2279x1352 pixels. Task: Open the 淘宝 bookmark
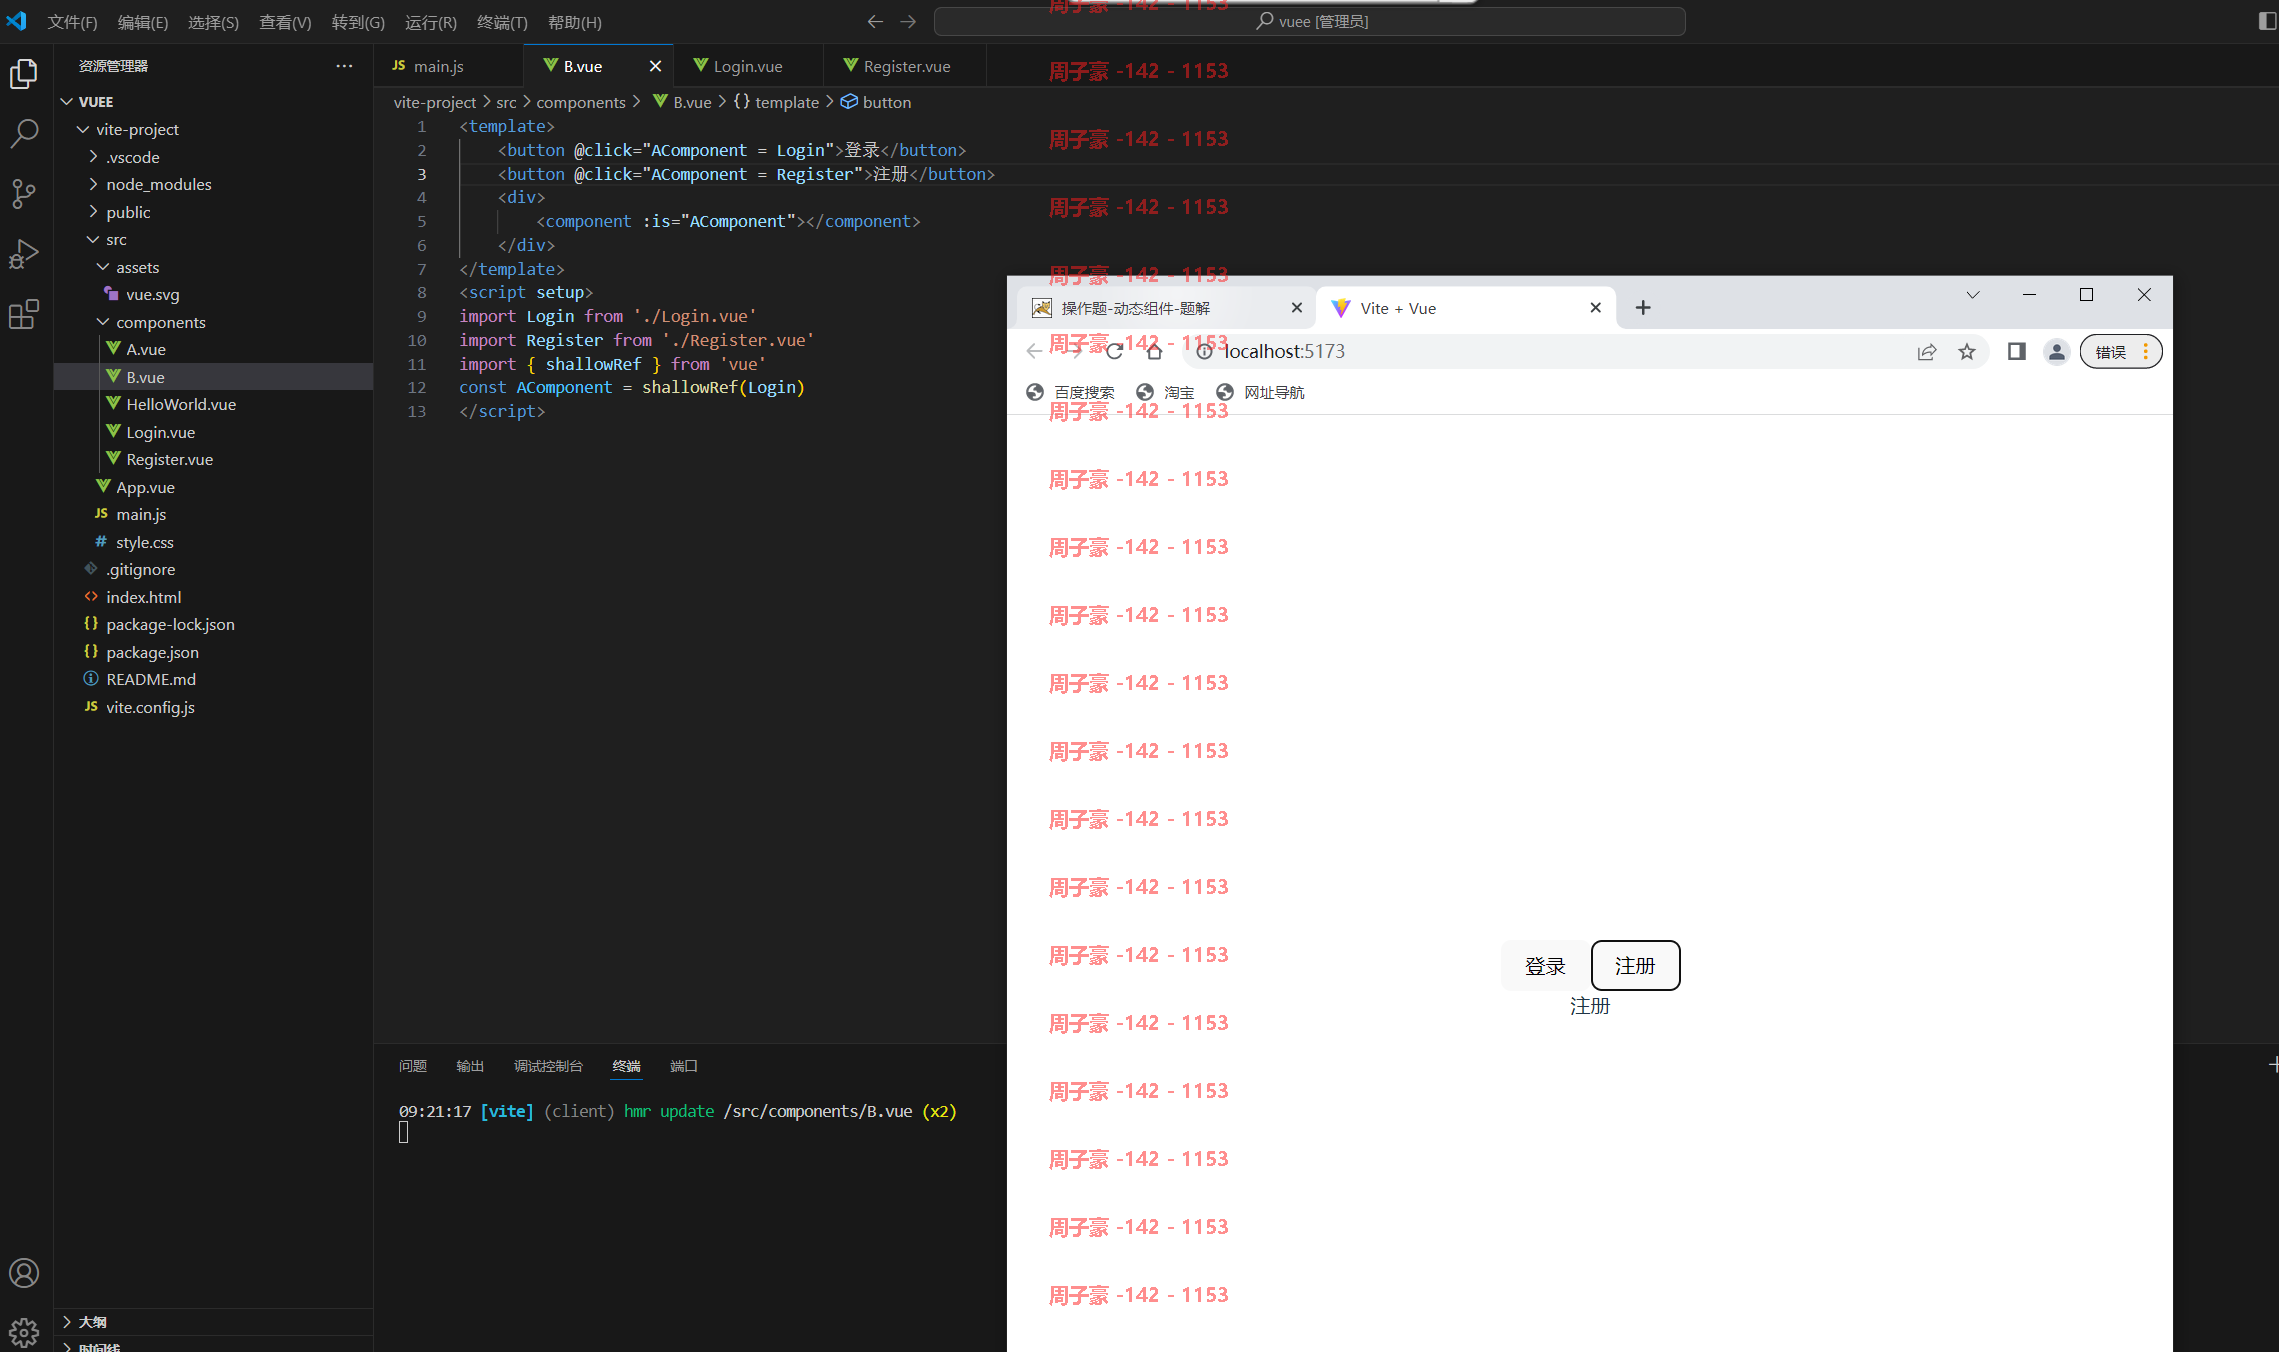(x=1166, y=392)
